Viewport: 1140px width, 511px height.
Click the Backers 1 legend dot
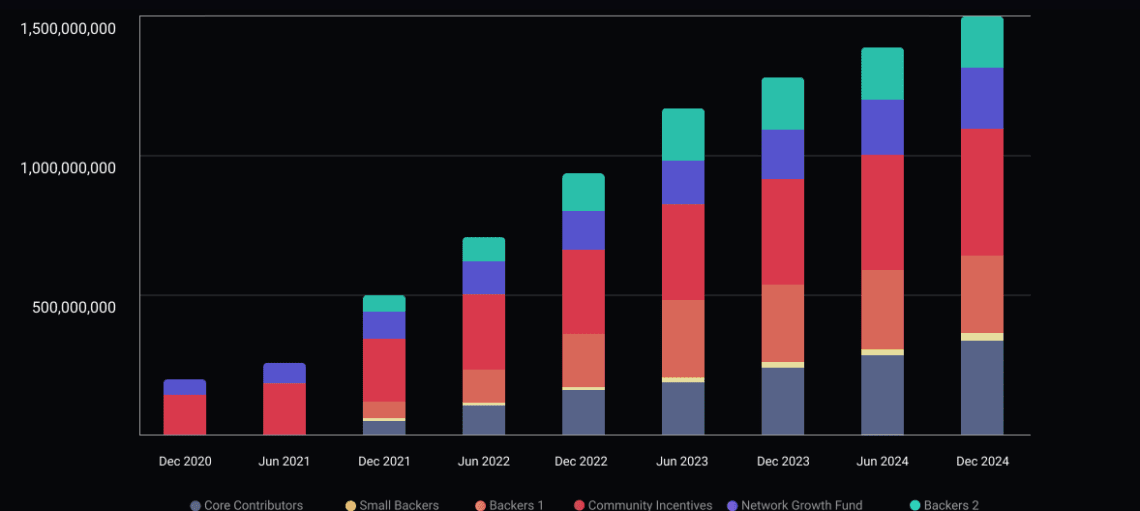[480, 505]
